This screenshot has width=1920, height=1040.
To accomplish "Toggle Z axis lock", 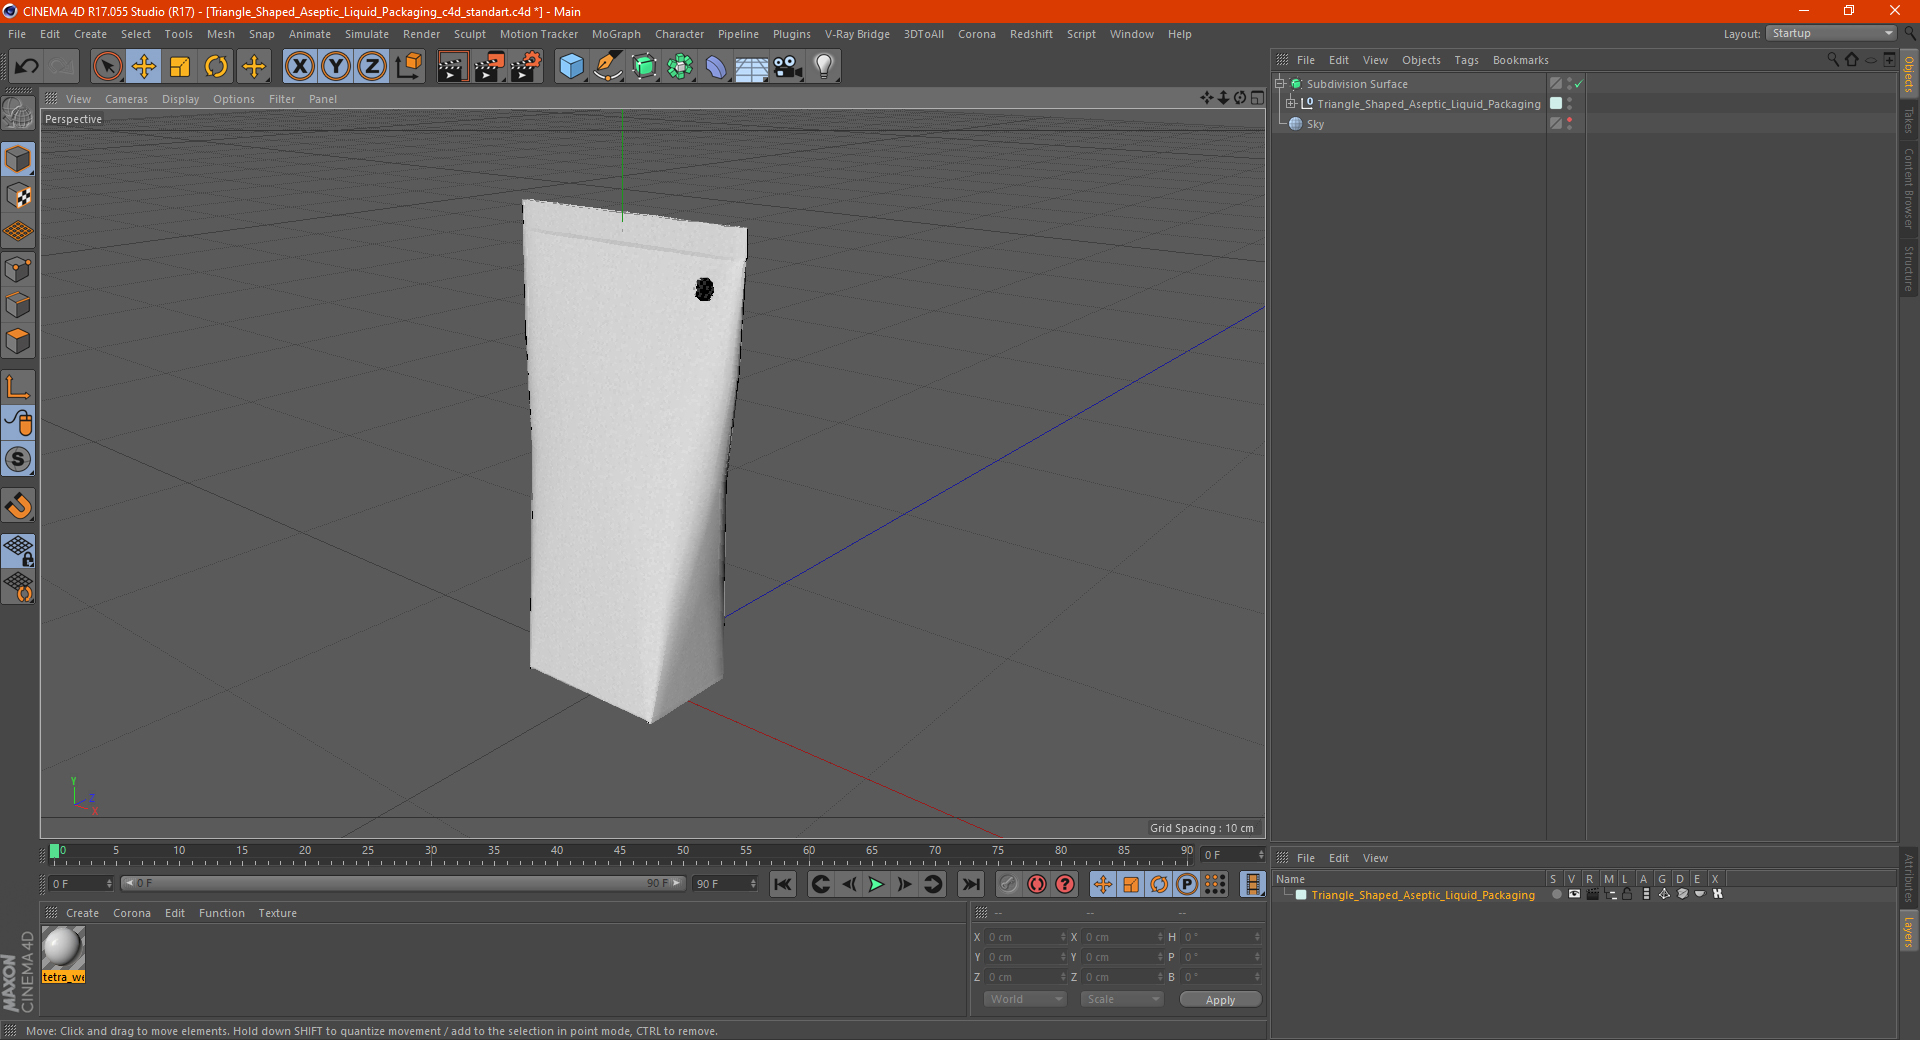I will [x=372, y=67].
